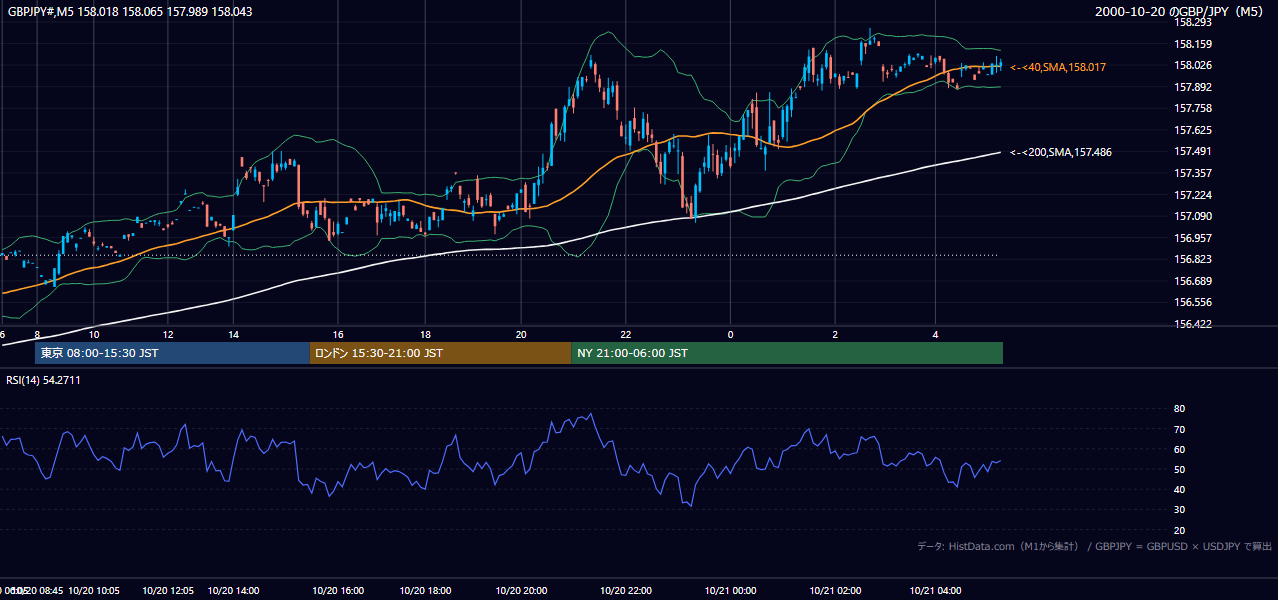
Task: Click RSI scale value 80
Action: tap(1179, 409)
